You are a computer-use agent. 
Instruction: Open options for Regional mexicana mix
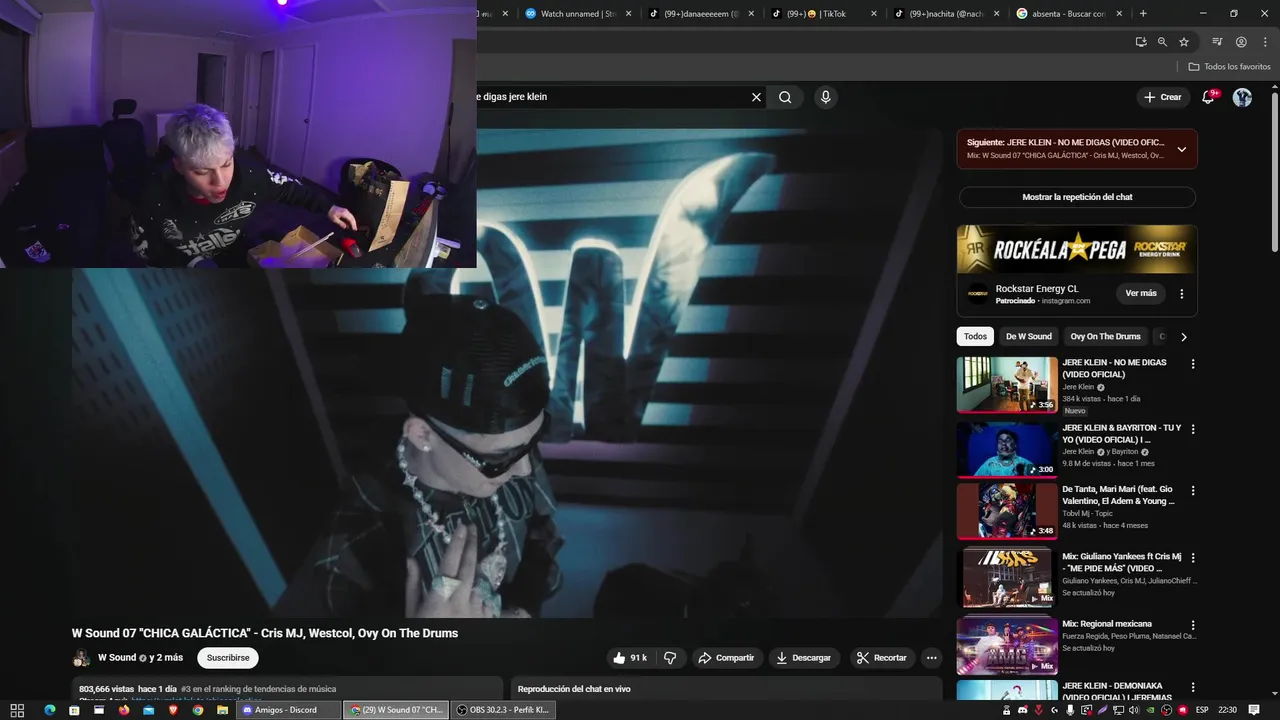(1192, 625)
